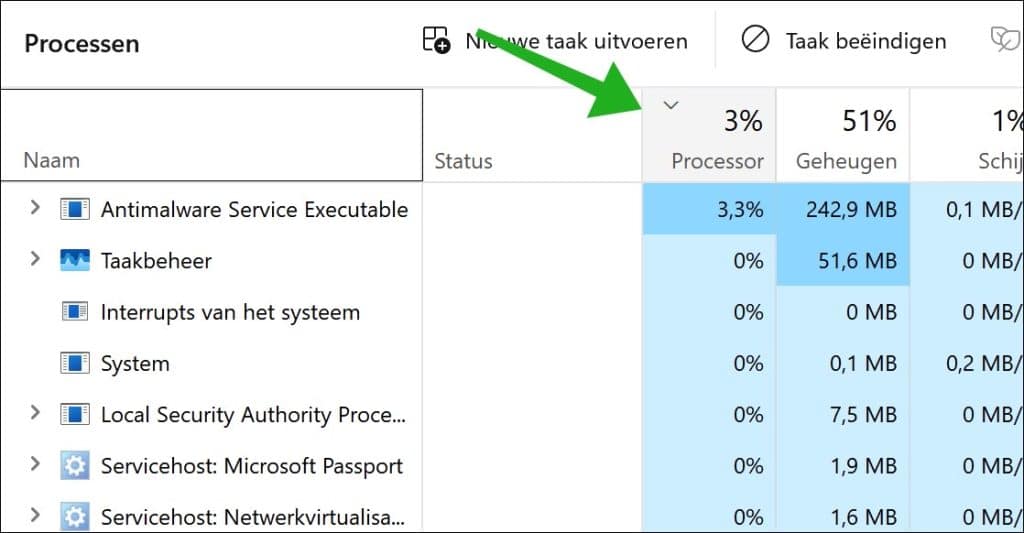This screenshot has height=533, width=1024.
Task: Expand the Taakbeheer process group
Action: click(x=35, y=260)
